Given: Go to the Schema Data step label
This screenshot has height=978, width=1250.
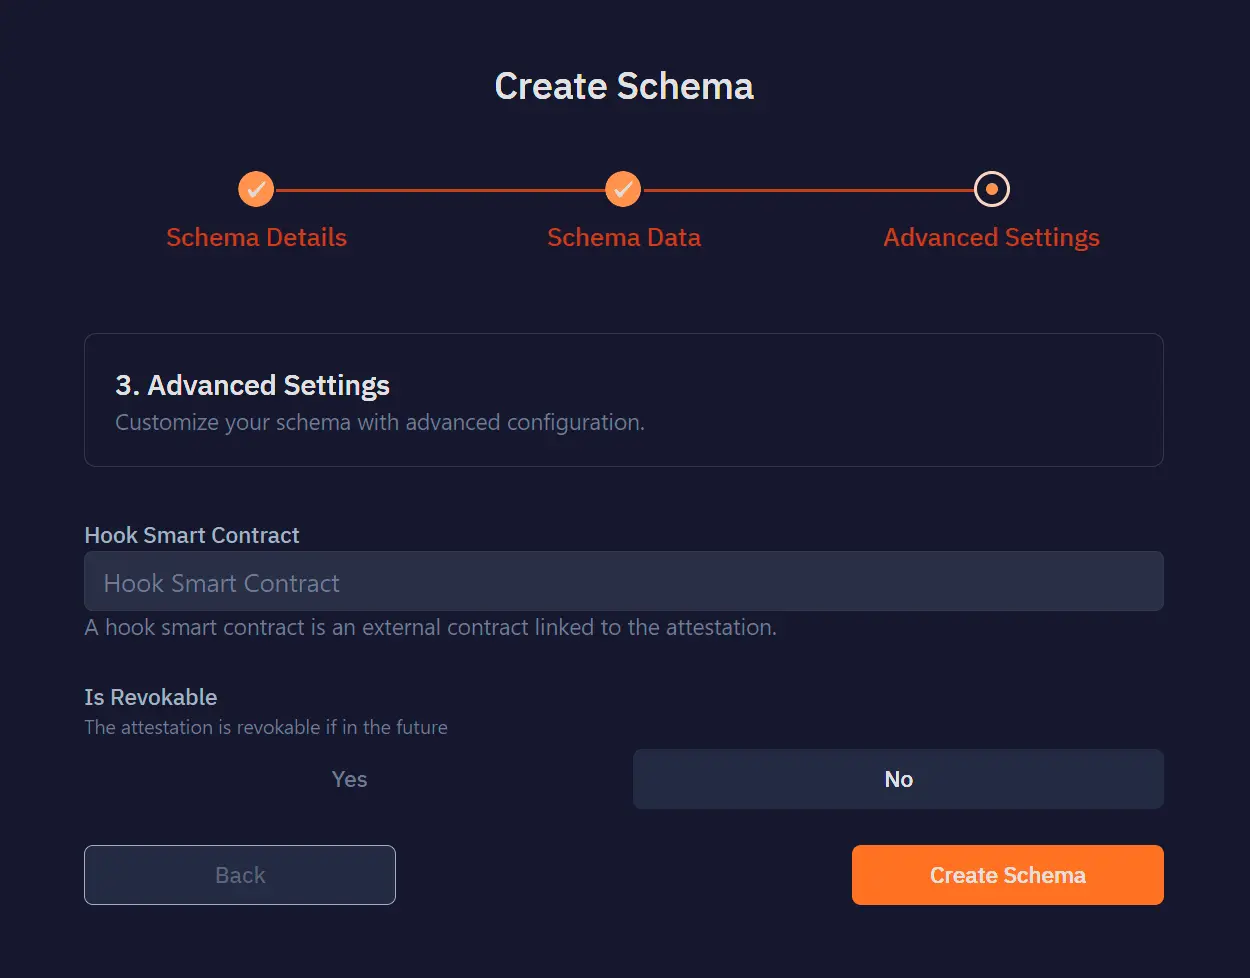Looking at the screenshot, I should tap(624, 238).
